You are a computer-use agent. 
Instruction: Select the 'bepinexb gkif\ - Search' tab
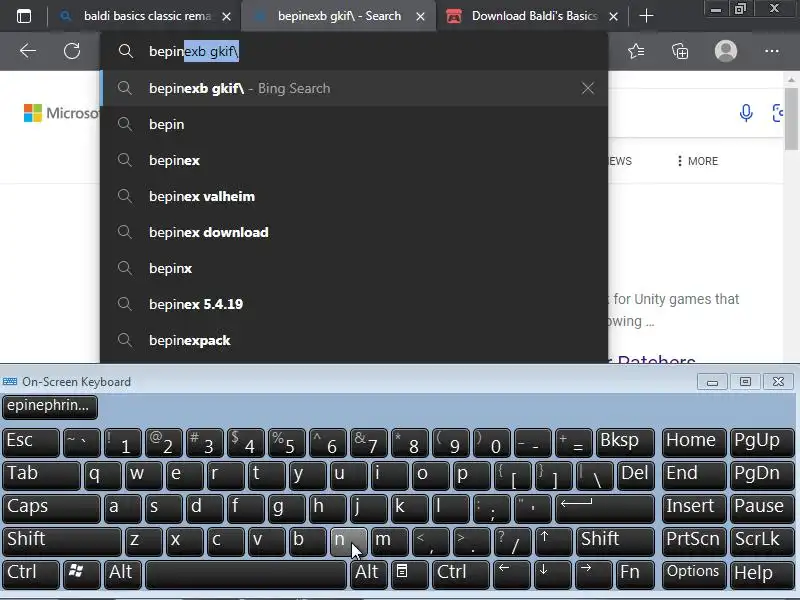click(x=339, y=16)
